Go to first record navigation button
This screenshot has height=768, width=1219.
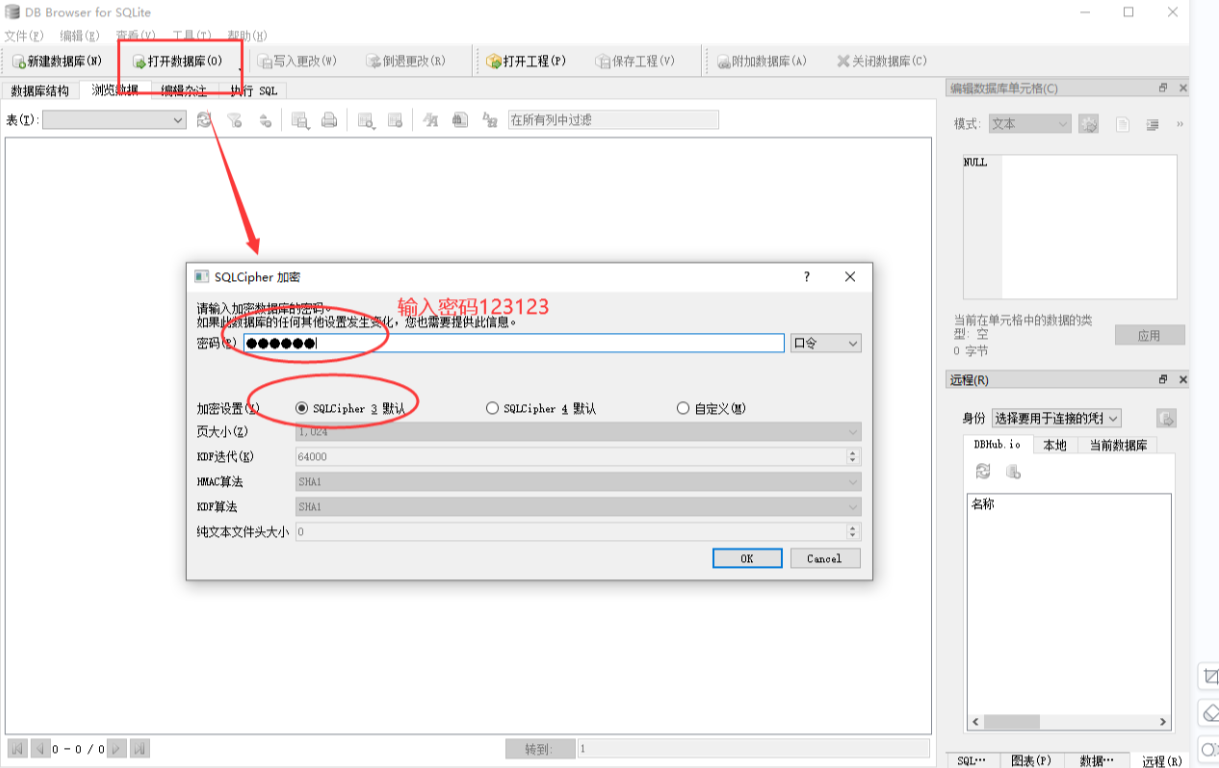[x=17, y=748]
